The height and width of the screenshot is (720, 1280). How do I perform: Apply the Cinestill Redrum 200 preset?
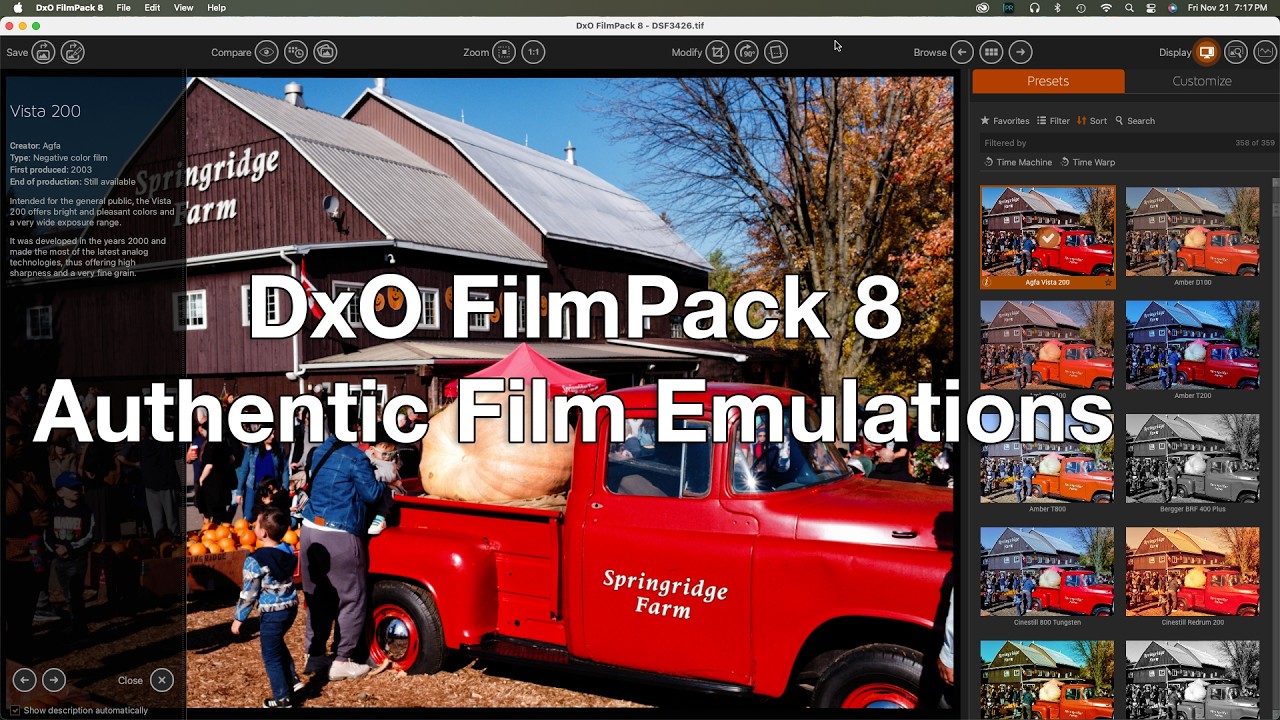(1192, 571)
